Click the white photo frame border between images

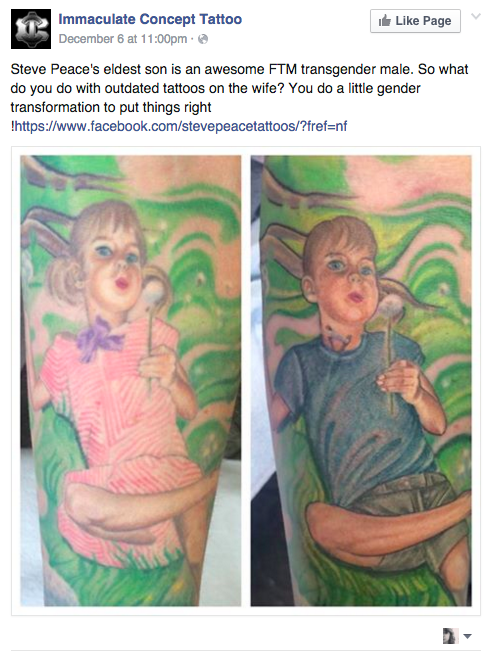(x=246, y=380)
